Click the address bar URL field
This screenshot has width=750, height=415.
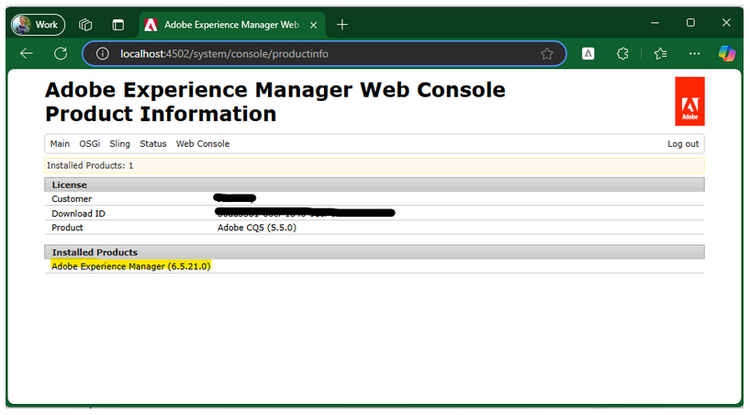click(325, 54)
